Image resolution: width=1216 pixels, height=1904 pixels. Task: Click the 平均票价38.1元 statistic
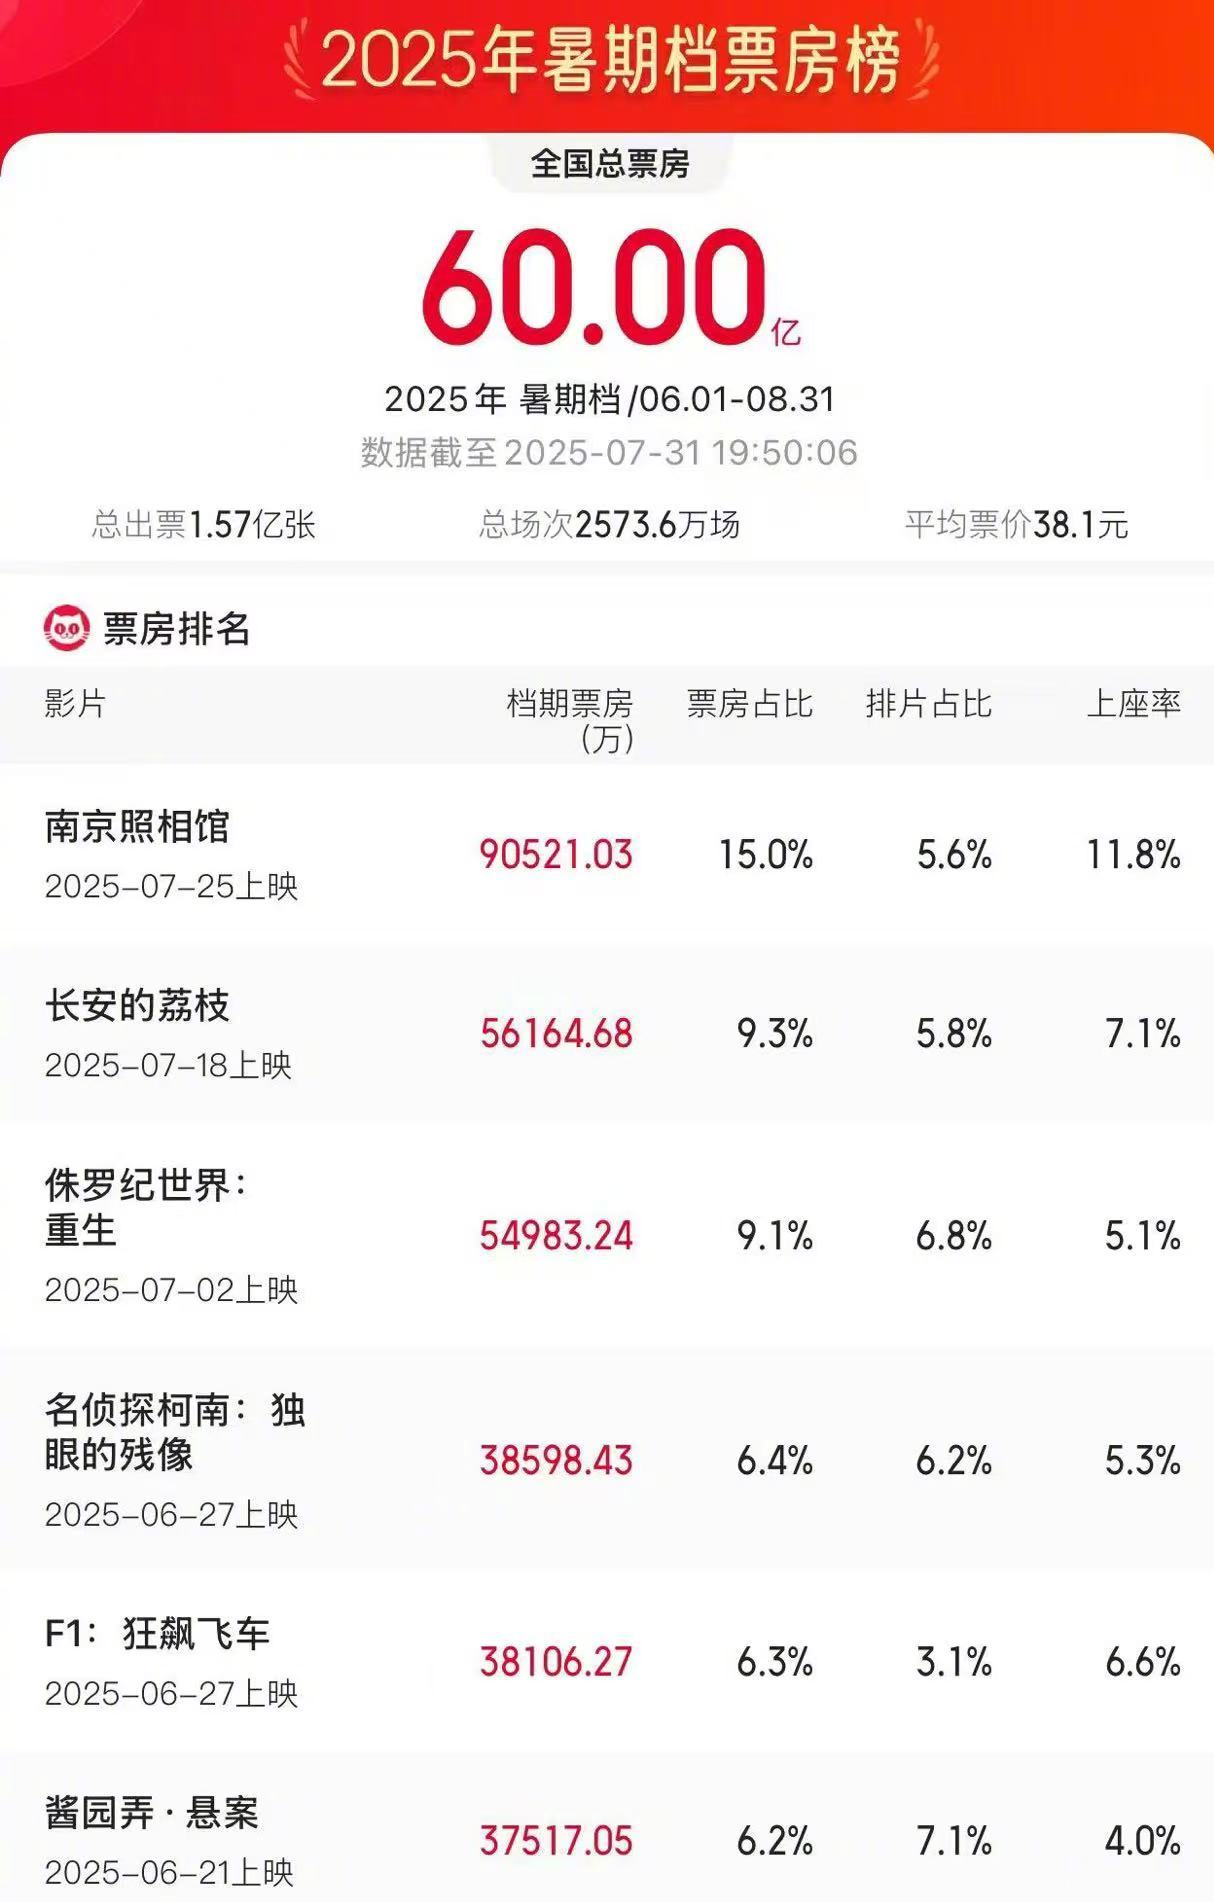(1017, 524)
